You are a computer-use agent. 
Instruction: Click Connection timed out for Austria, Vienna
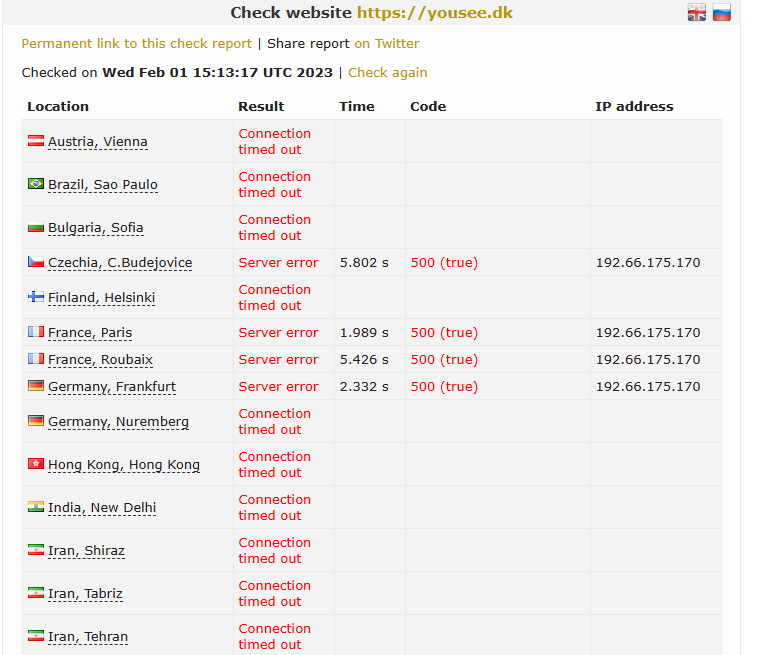pyautogui.click(x=274, y=141)
